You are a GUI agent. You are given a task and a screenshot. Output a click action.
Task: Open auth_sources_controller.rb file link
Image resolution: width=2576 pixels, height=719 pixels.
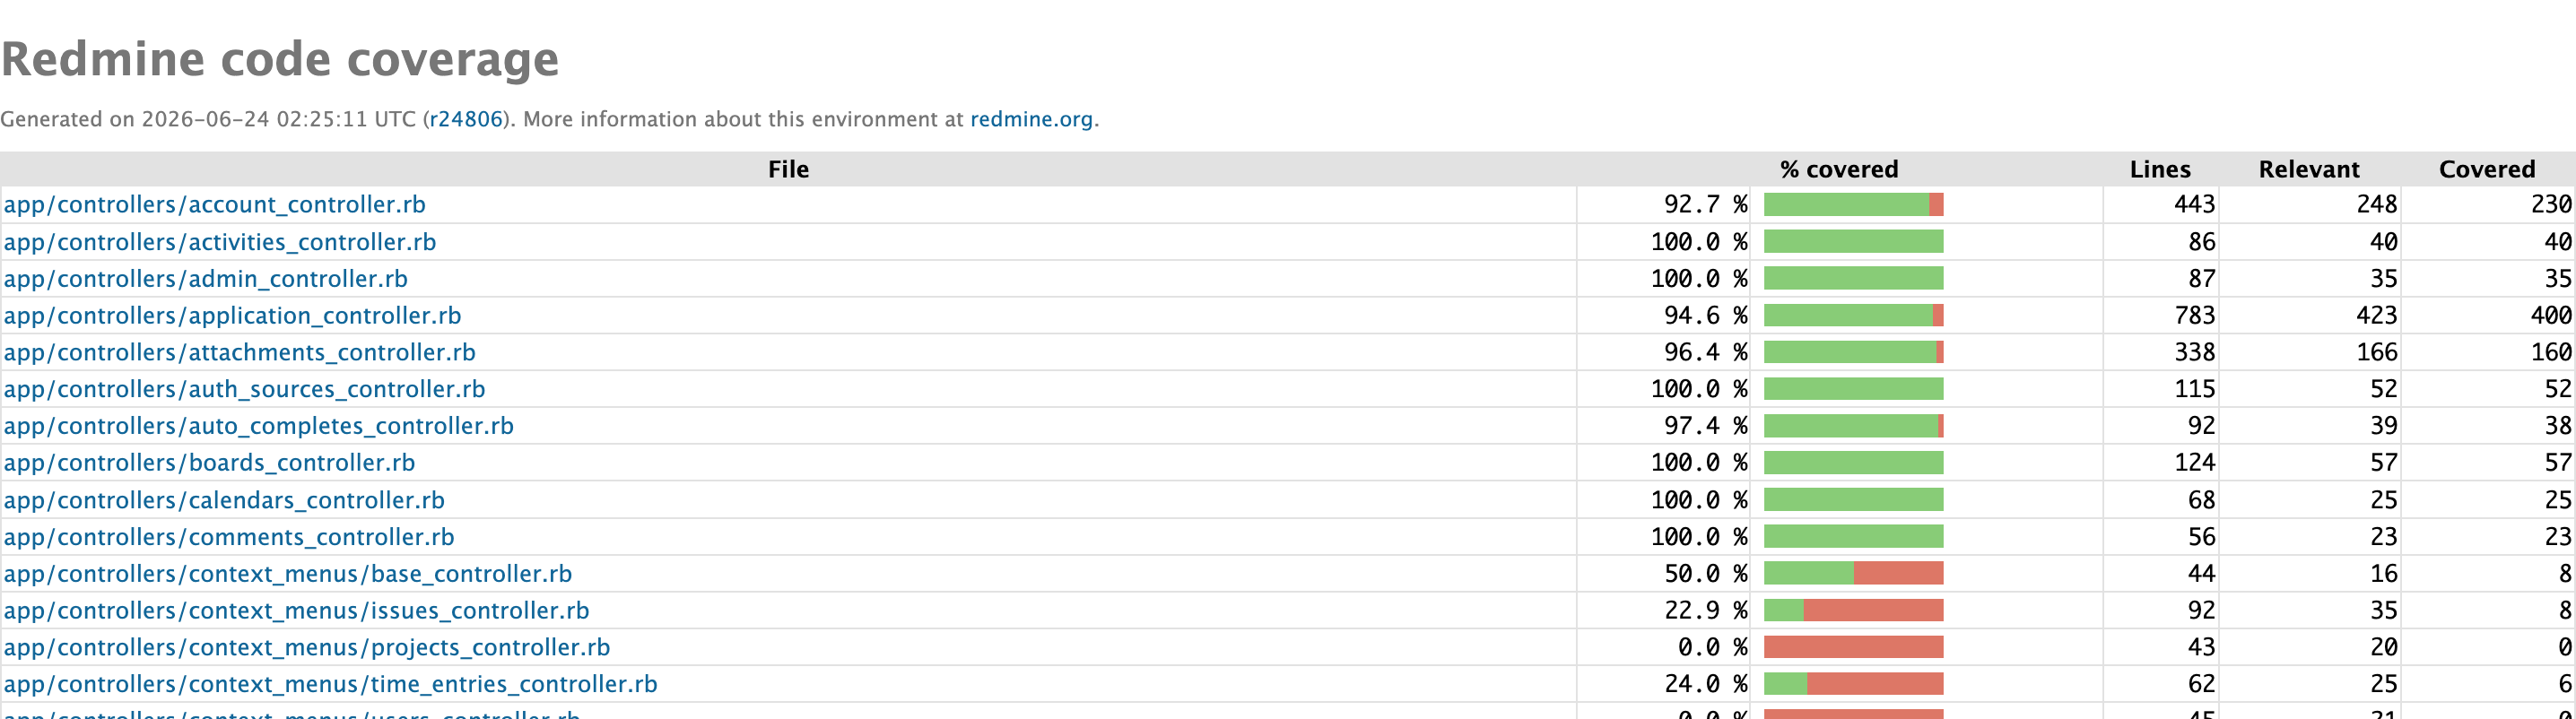(x=245, y=389)
